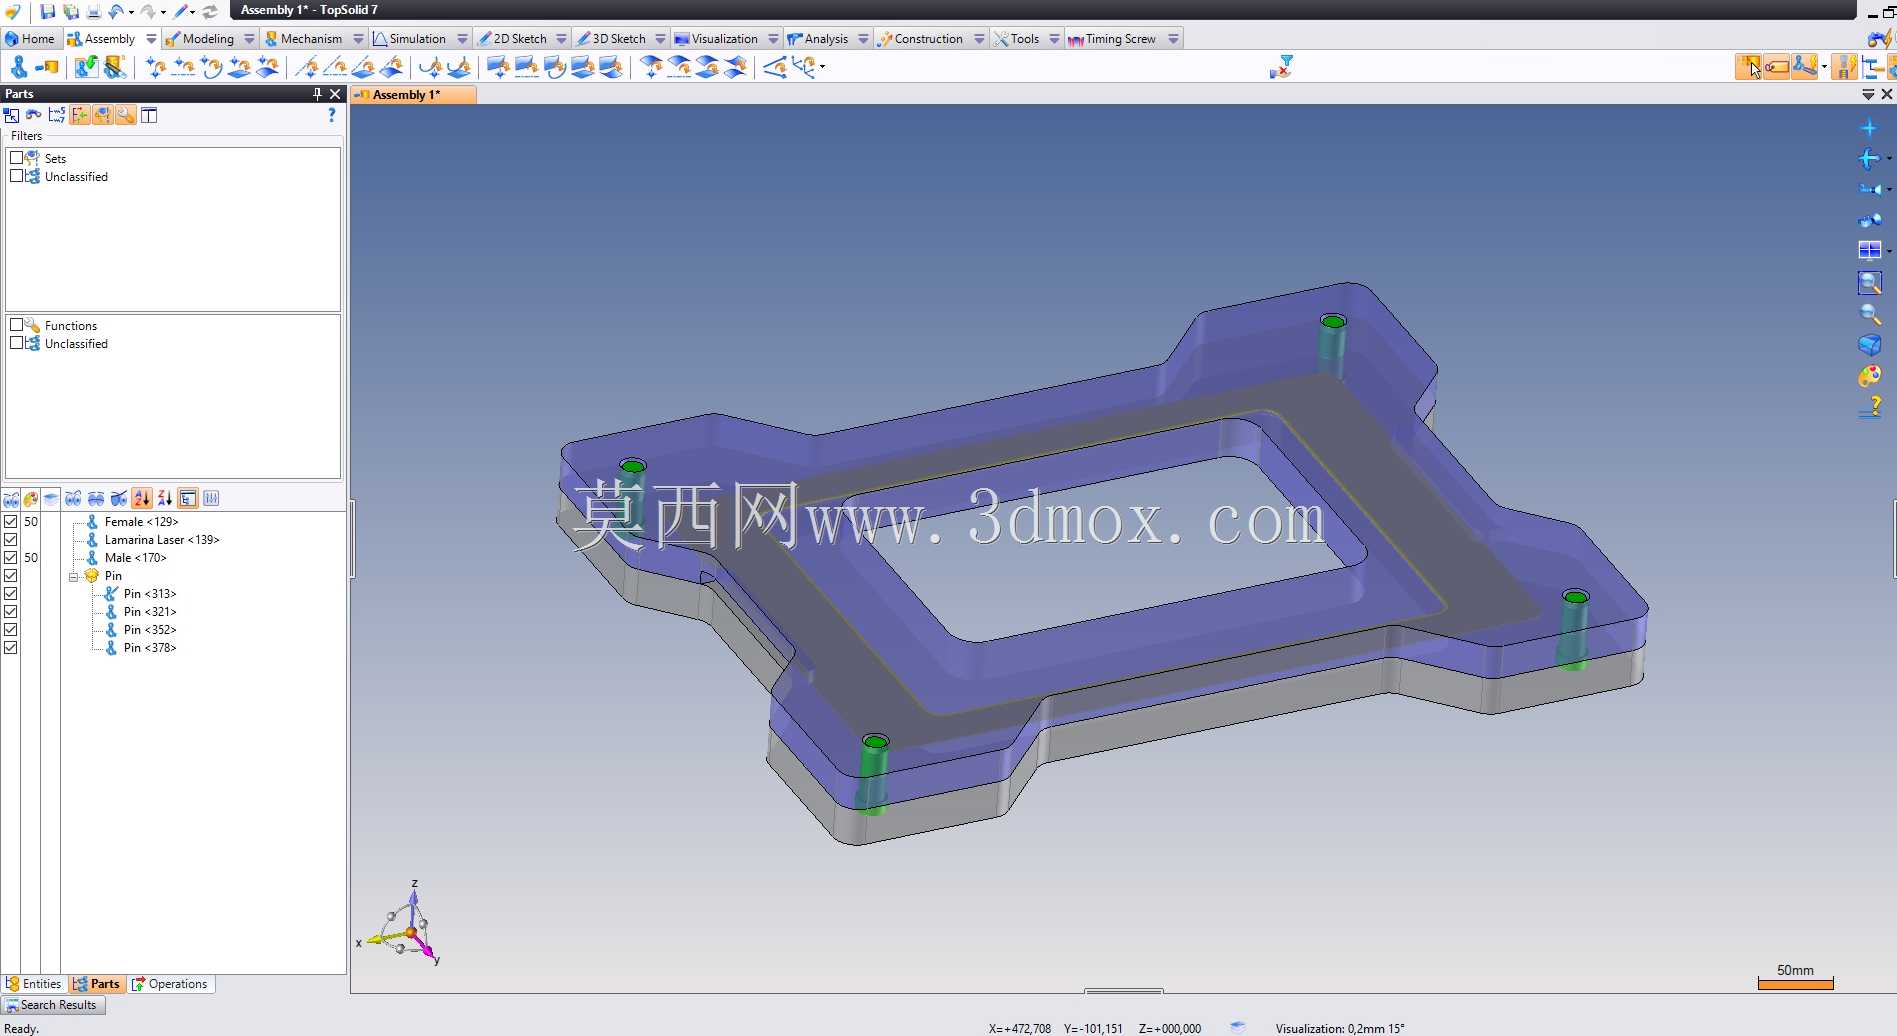This screenshot has height=1036, width=1897.
Task: Open the Timing Screw tab dropdown arrow
Action: pos(1173,39)
